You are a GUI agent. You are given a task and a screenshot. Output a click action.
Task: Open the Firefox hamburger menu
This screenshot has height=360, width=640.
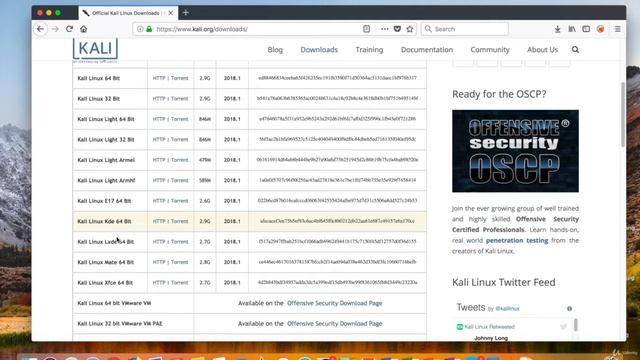tap(618, 29)
